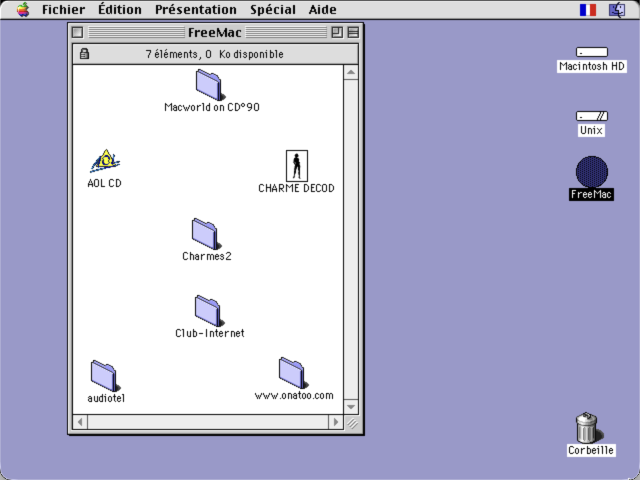Select the www.onatoo.com folder icon
The height and width of the screenshot is (480, 640).
pyautogui.click(x=293, y=373)
